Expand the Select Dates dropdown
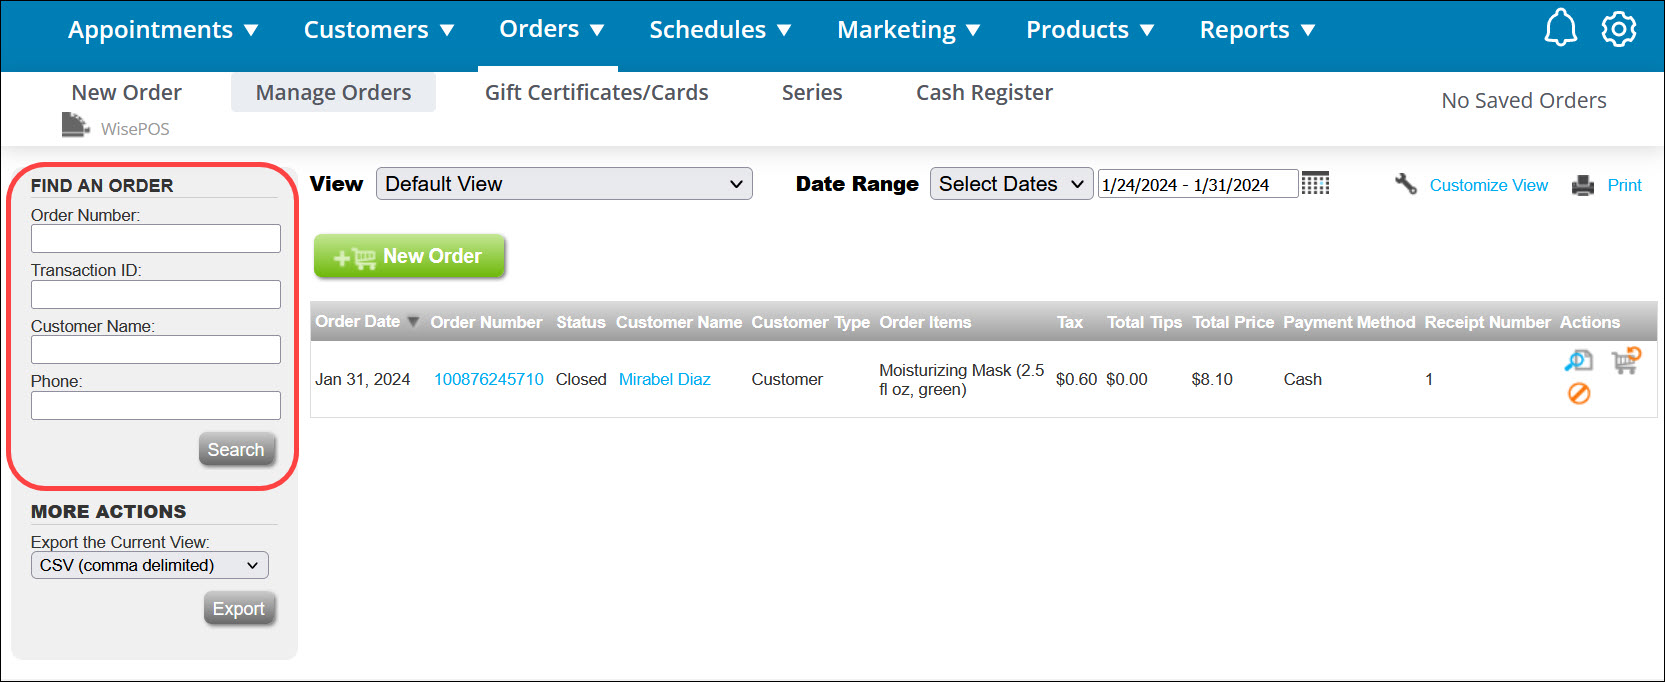Image resolution: width=1665 pixels, height=682 pixels. (1011, 184)
